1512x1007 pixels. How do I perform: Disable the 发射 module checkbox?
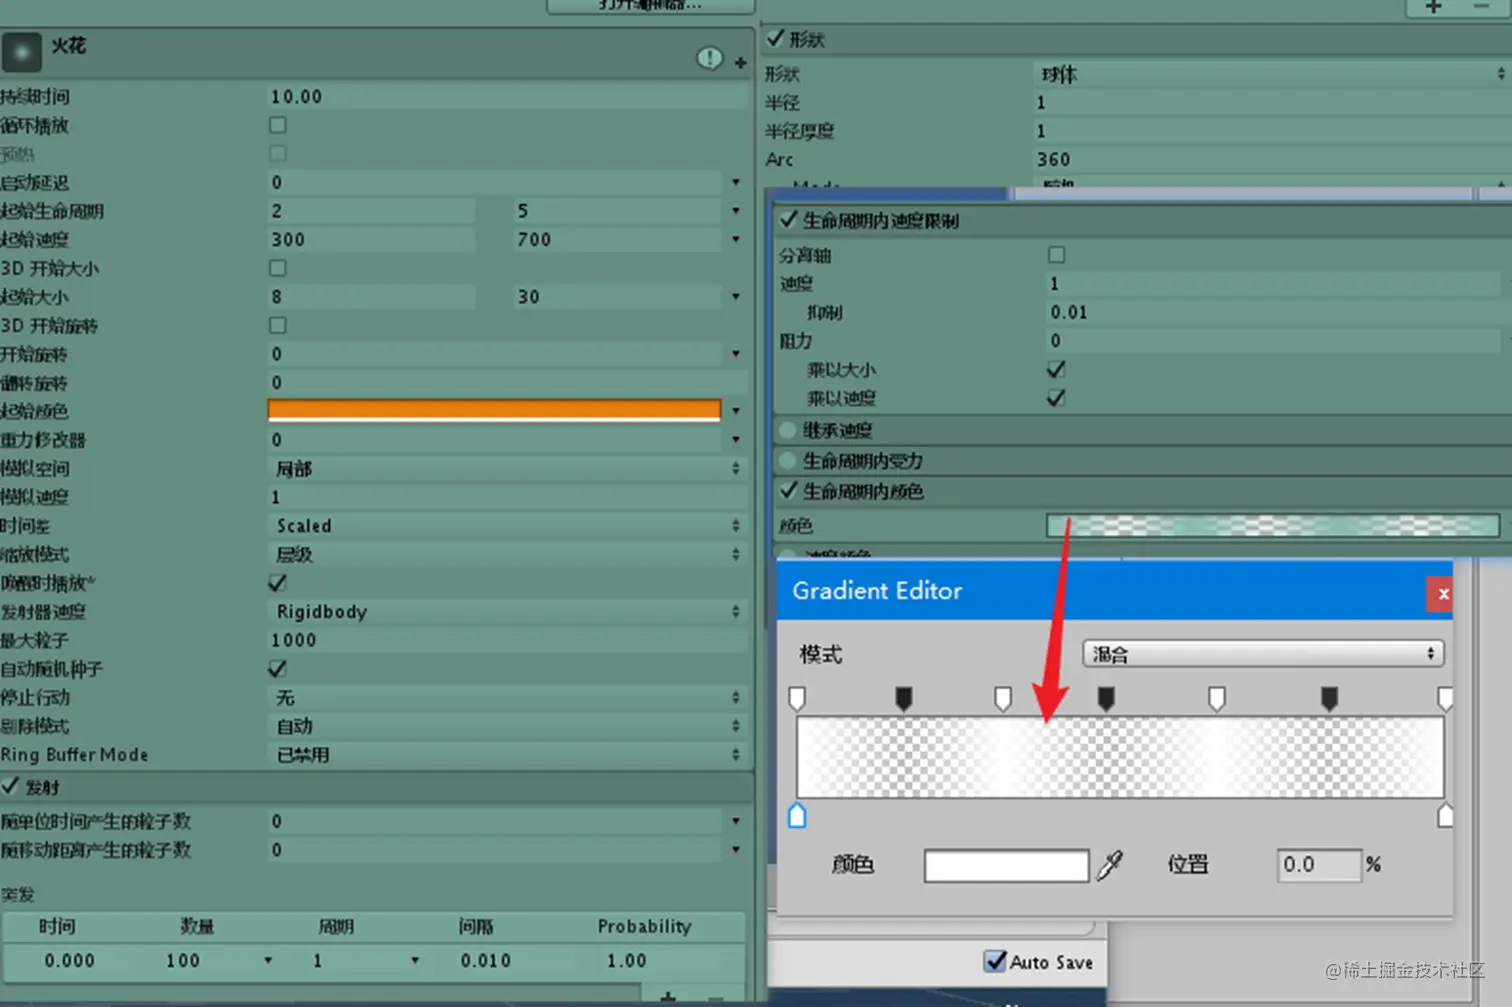[x=10, y=786]
